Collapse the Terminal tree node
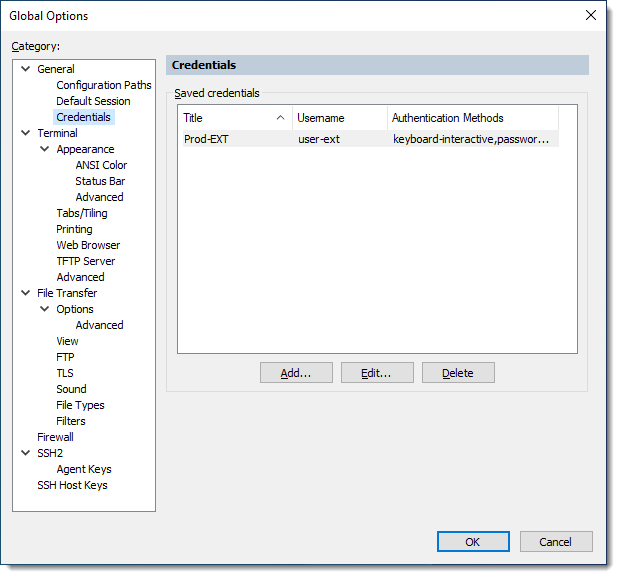619x577 pixels. tap(26, 133)
